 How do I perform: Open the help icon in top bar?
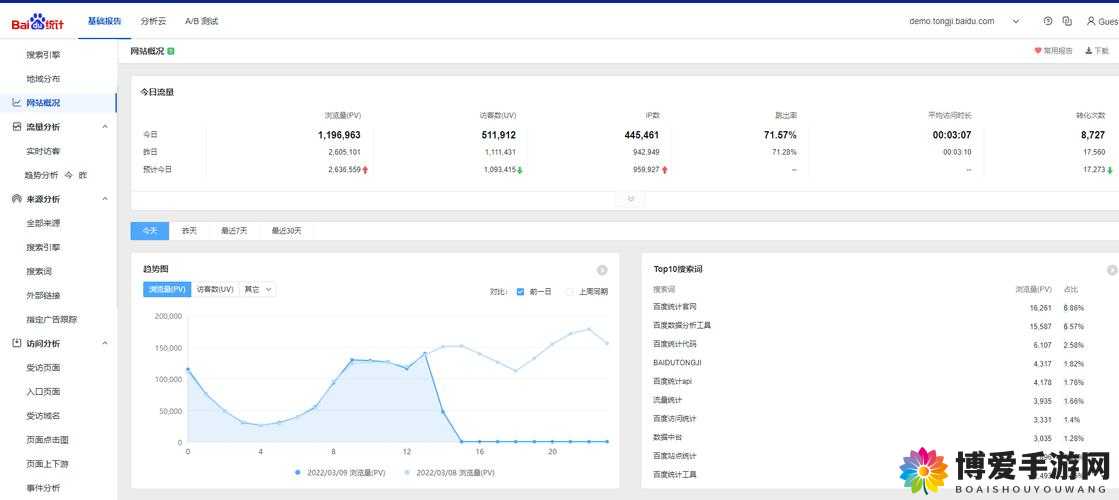(x=1048, y=21)
